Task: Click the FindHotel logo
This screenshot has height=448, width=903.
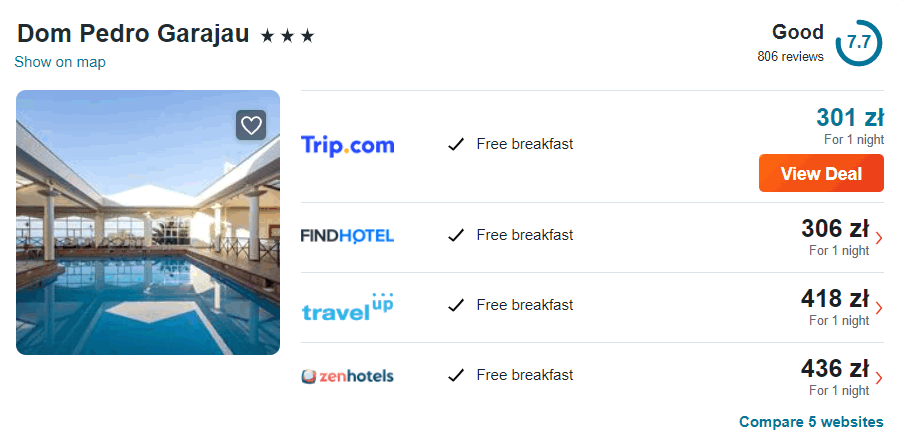Action: (347, 236)
